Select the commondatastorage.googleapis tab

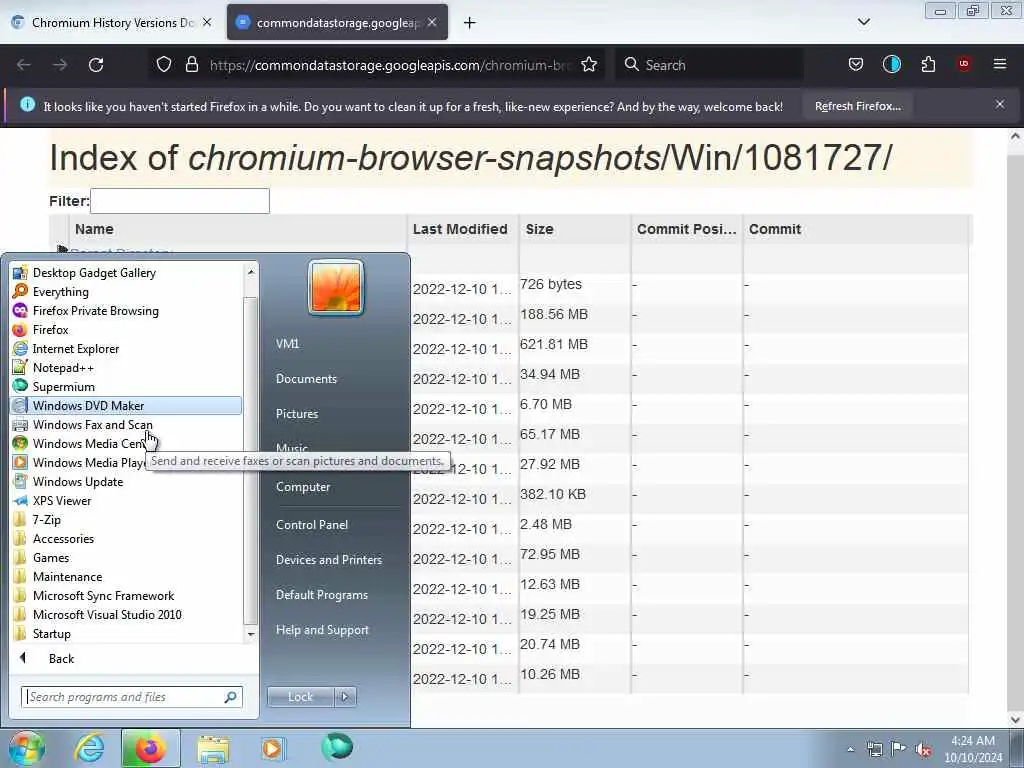[x=337, y=22]
